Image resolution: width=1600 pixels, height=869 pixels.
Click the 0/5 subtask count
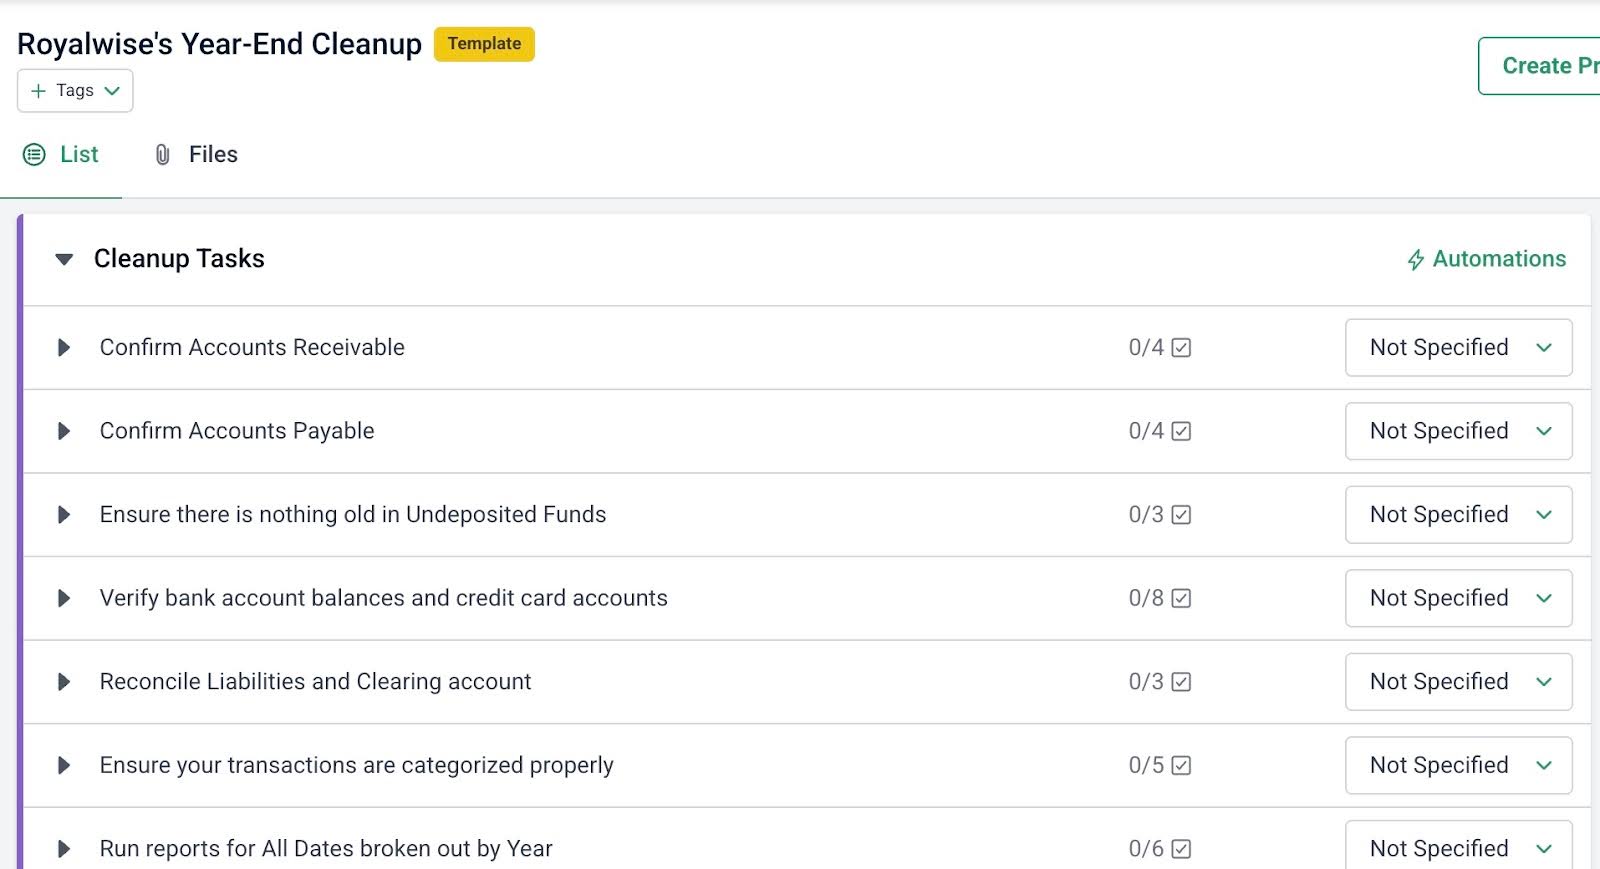(x=1146, y=765)
